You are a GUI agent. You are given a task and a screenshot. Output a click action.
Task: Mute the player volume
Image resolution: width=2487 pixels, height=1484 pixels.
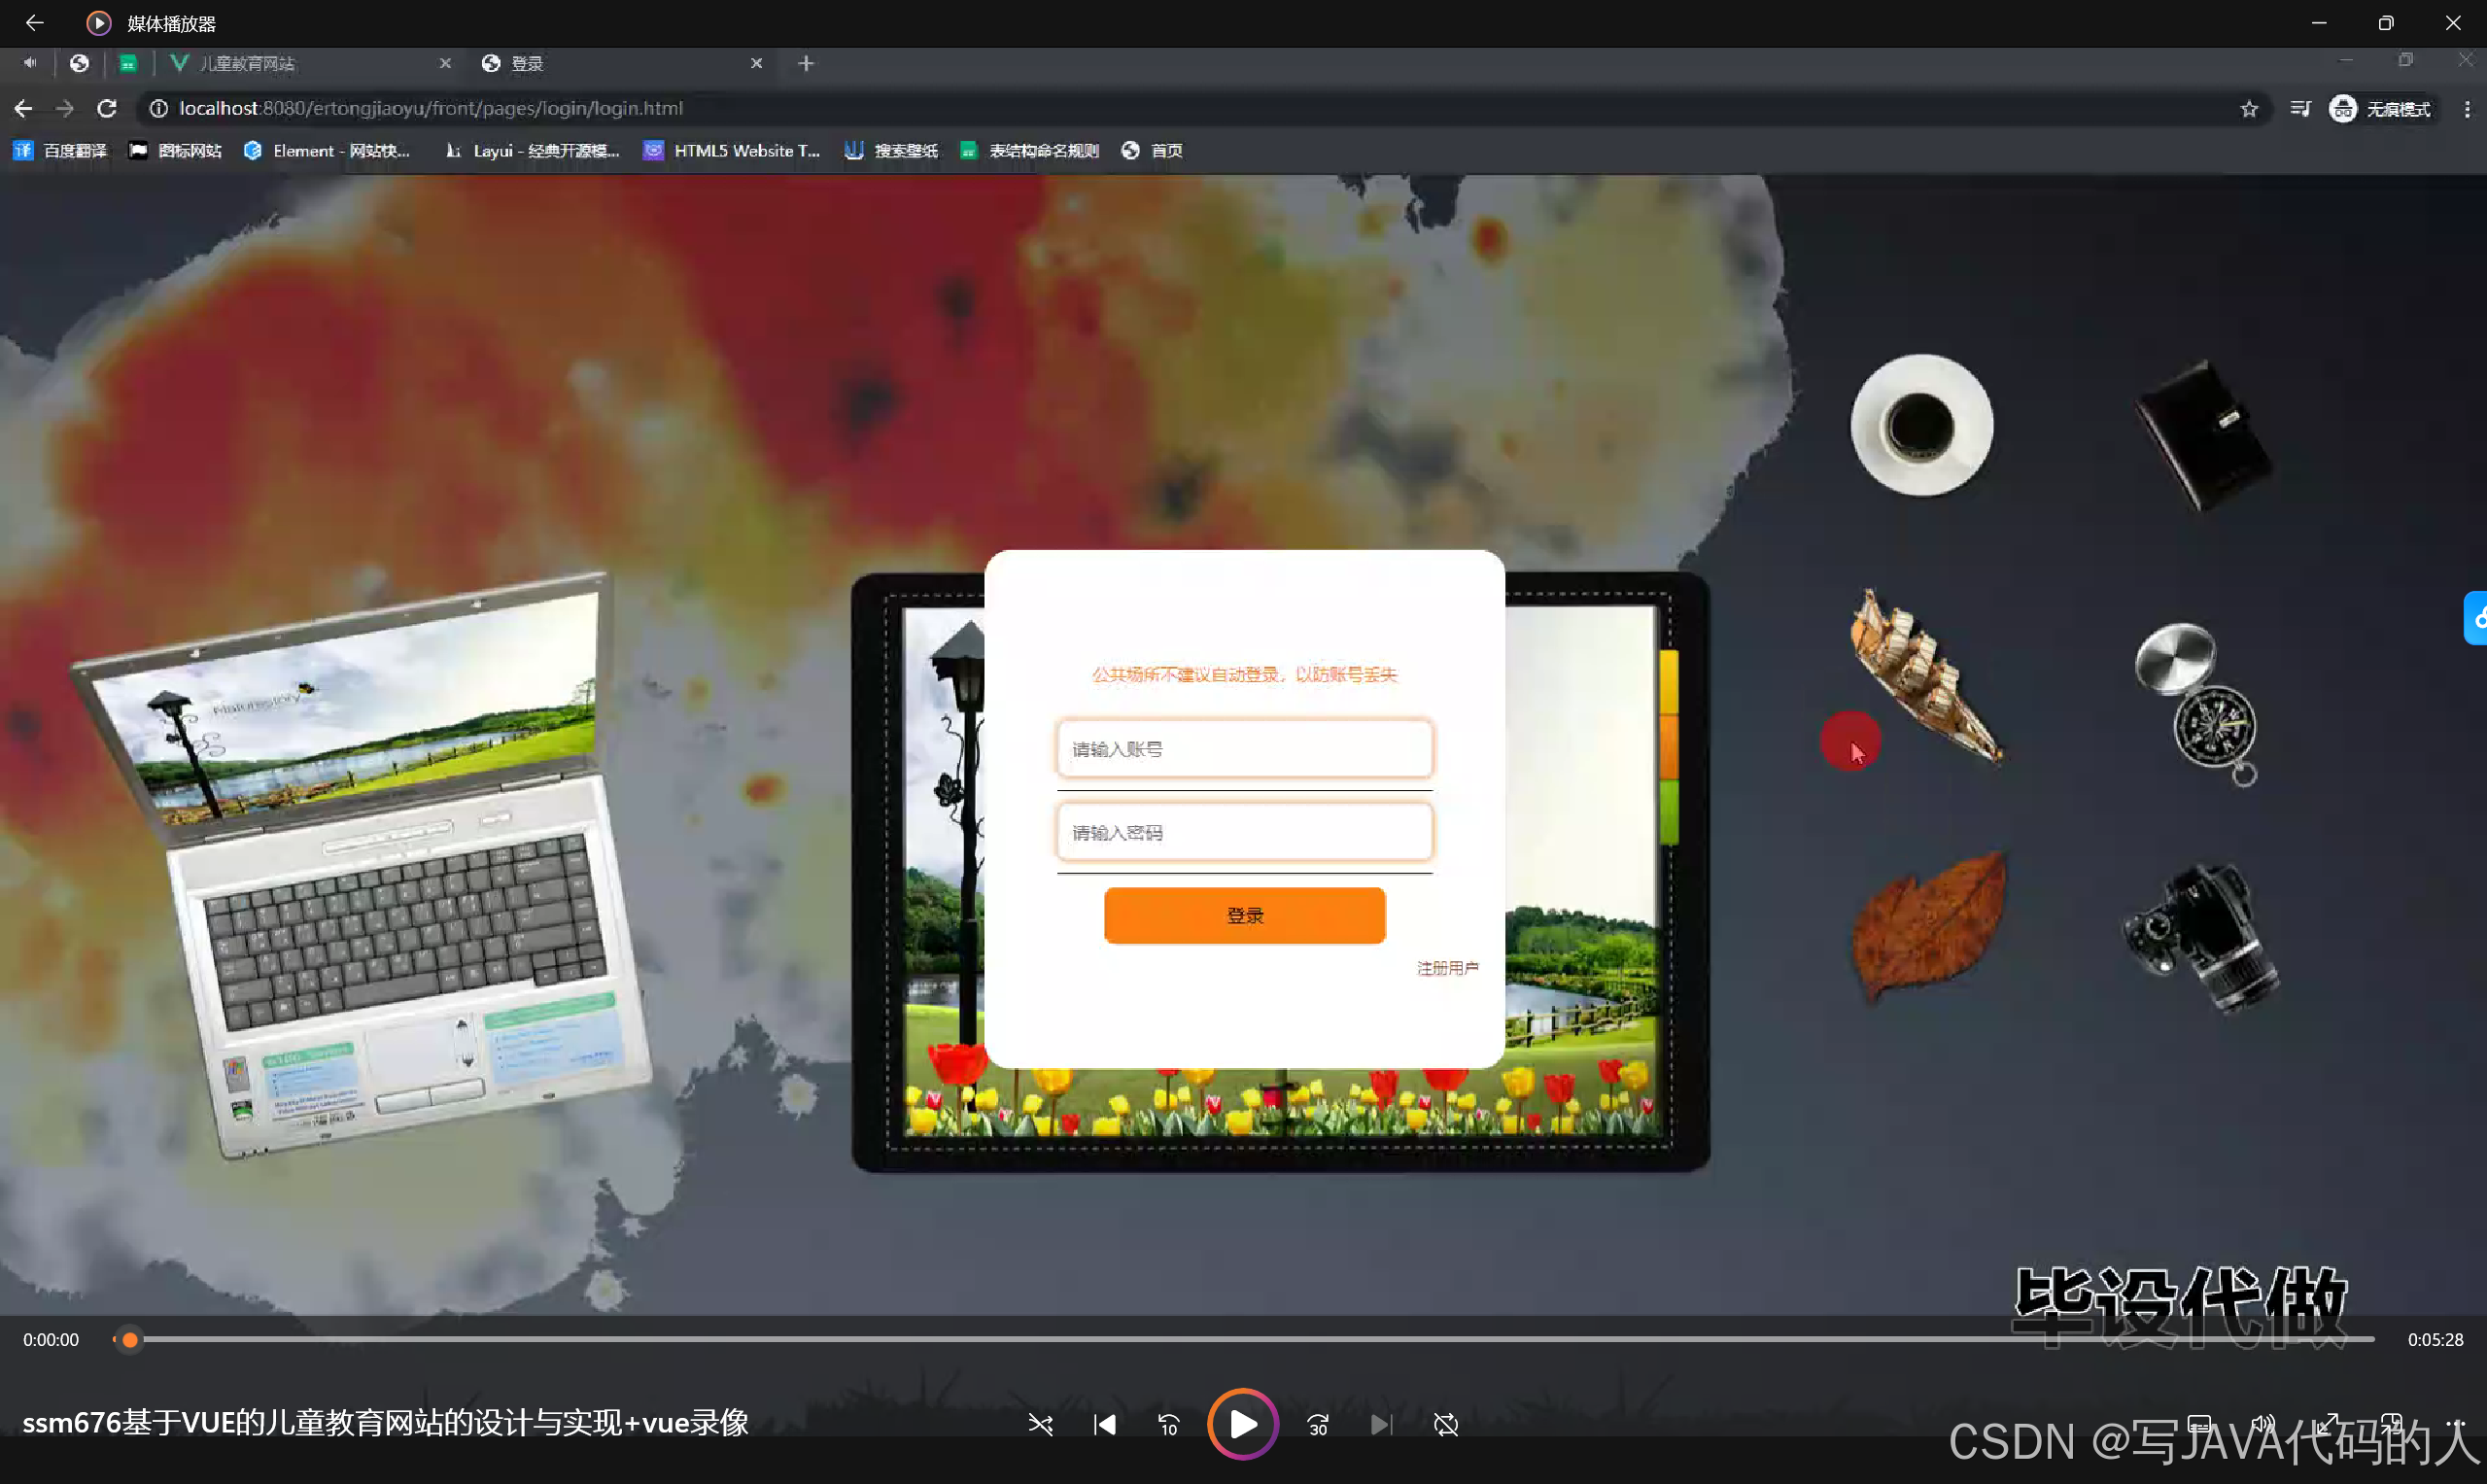(x=2263, y=1424)
